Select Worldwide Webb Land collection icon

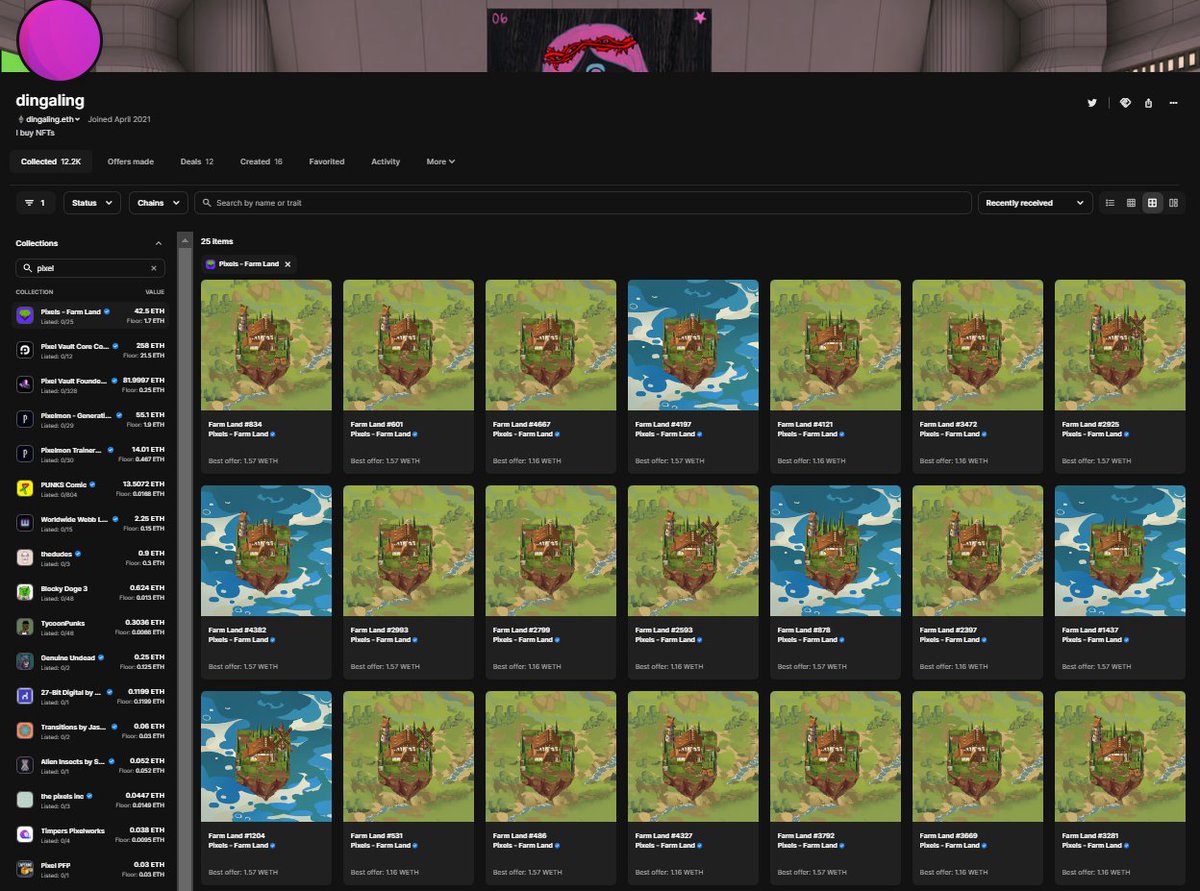click(25, 523)
